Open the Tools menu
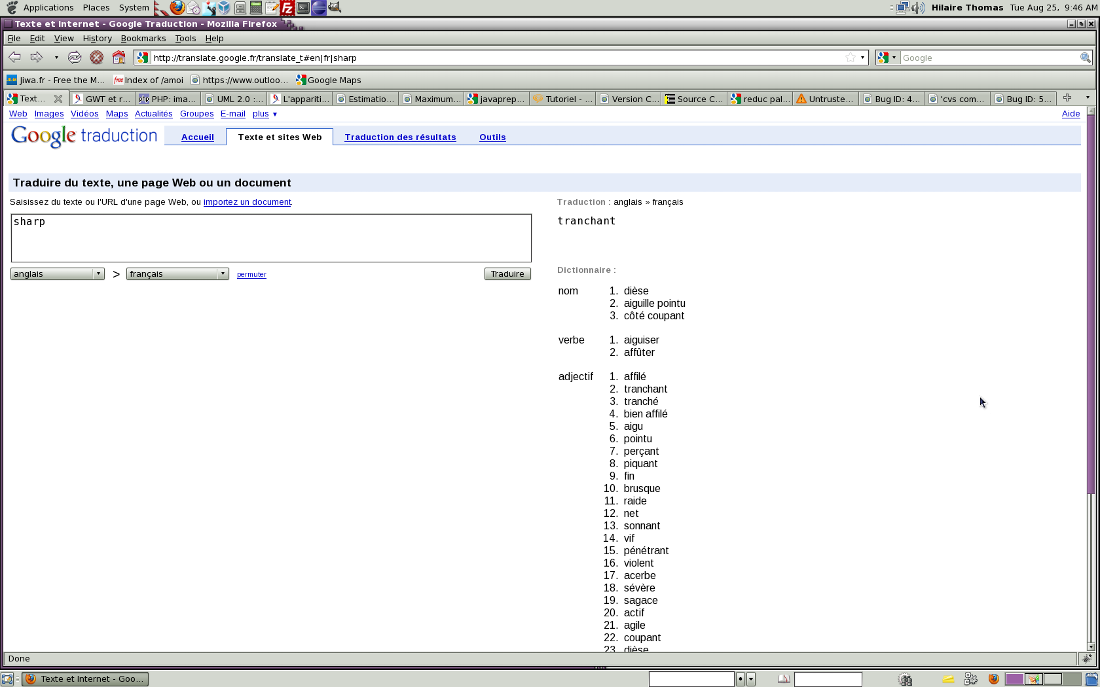 (185, 38)
